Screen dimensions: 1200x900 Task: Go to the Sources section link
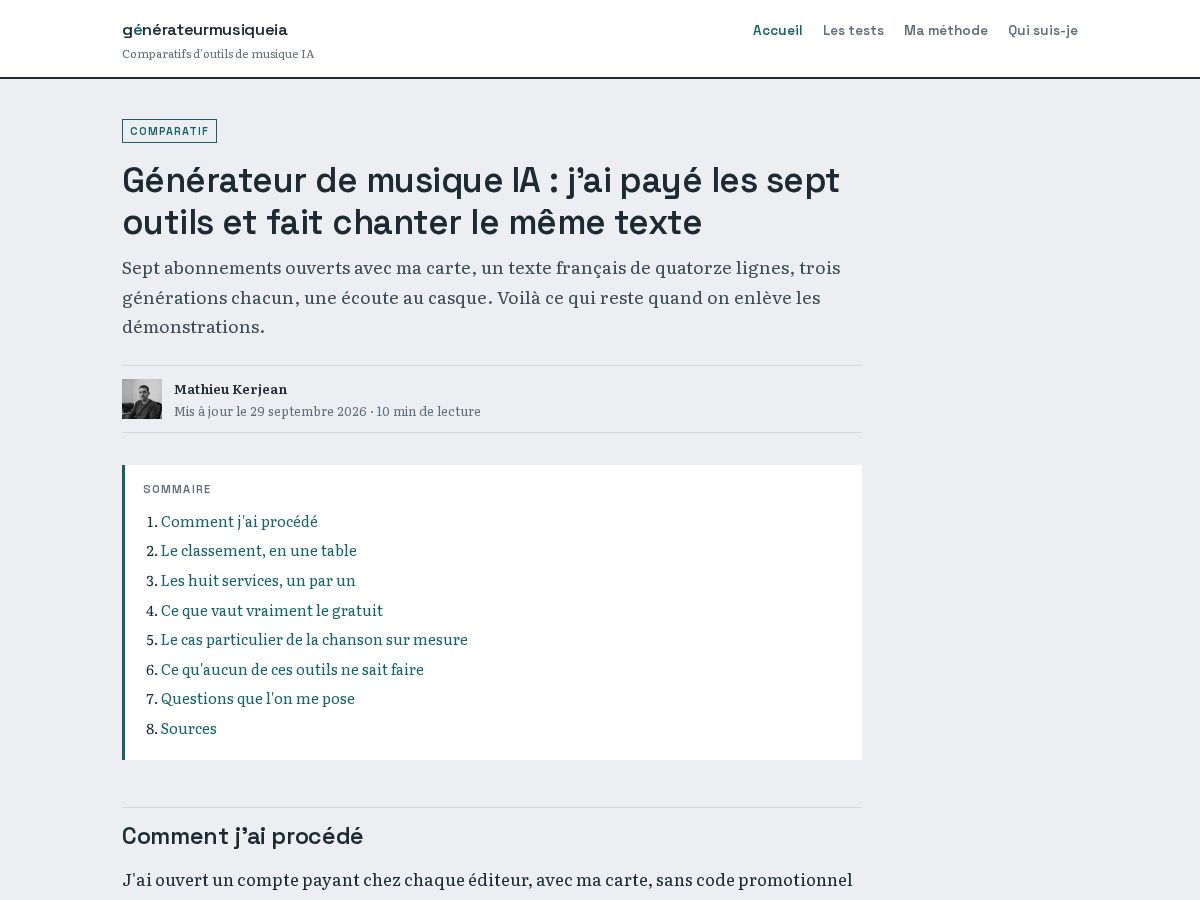(x=189, y=729)
